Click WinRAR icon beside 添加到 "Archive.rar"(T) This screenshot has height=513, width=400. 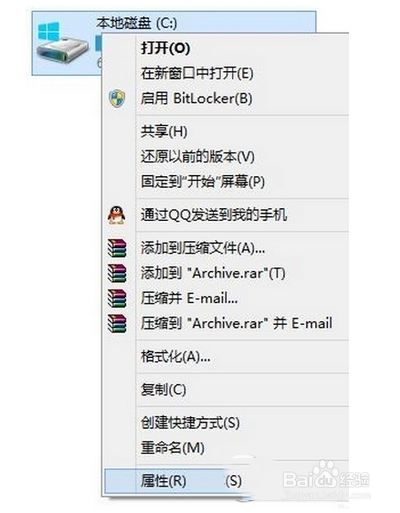tap(117, 273)
